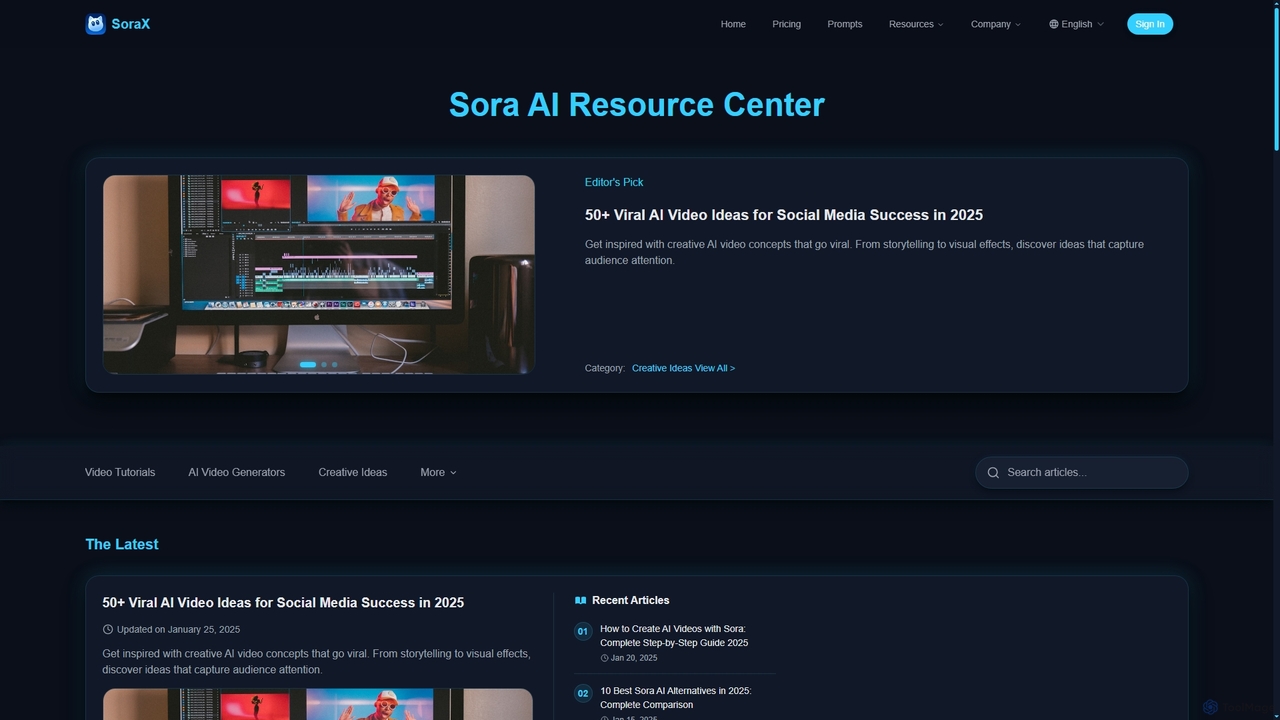
Task: Switch to Creative Ideas category tab
Action: (353, 472)
